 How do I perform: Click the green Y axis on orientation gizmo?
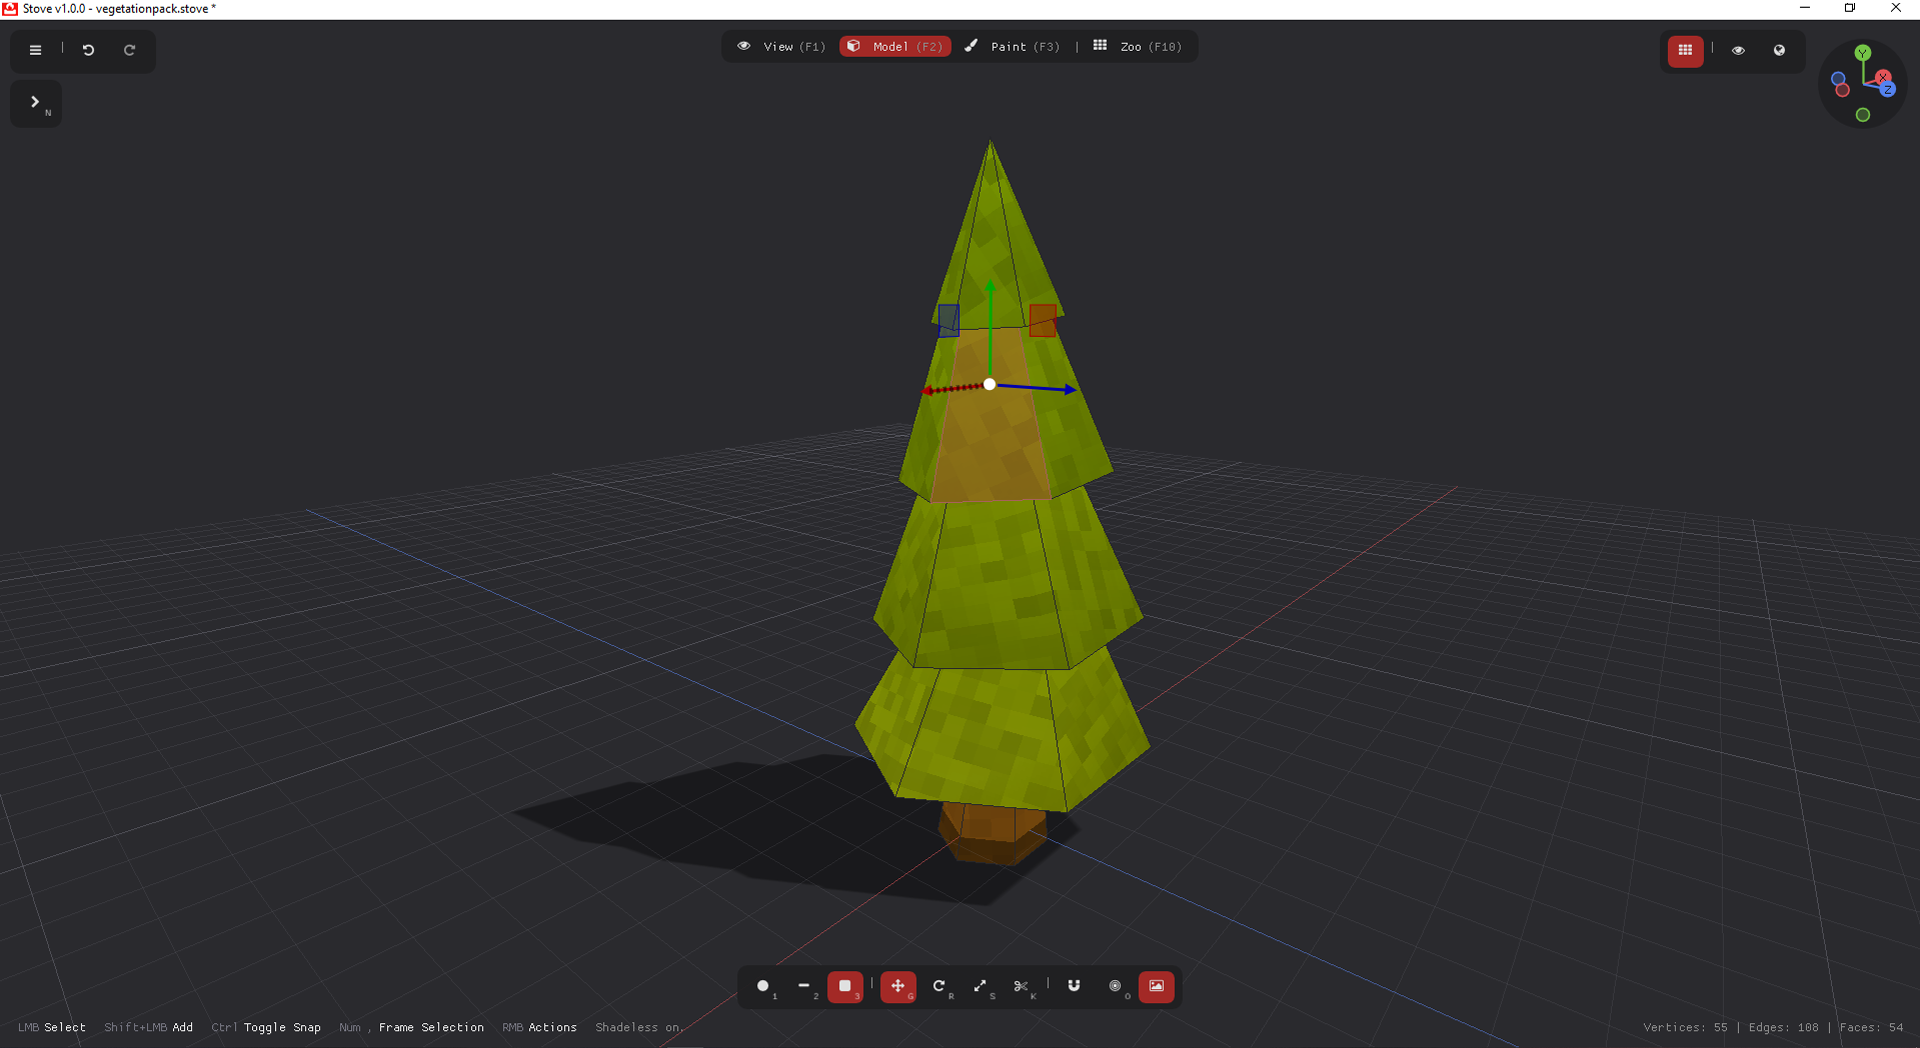pos(1862,53)
